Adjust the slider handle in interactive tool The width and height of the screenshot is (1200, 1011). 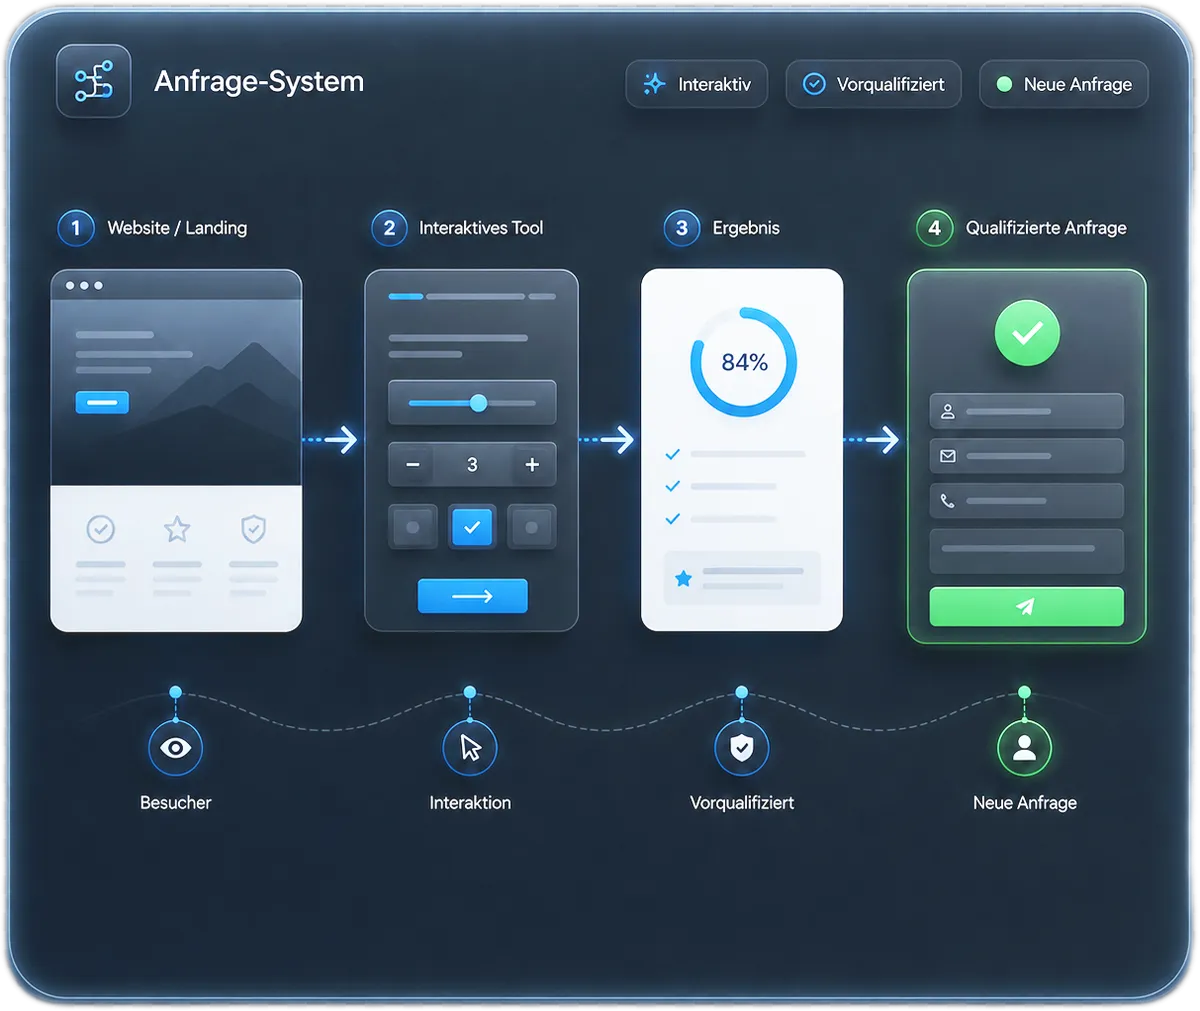pos(478,403)
